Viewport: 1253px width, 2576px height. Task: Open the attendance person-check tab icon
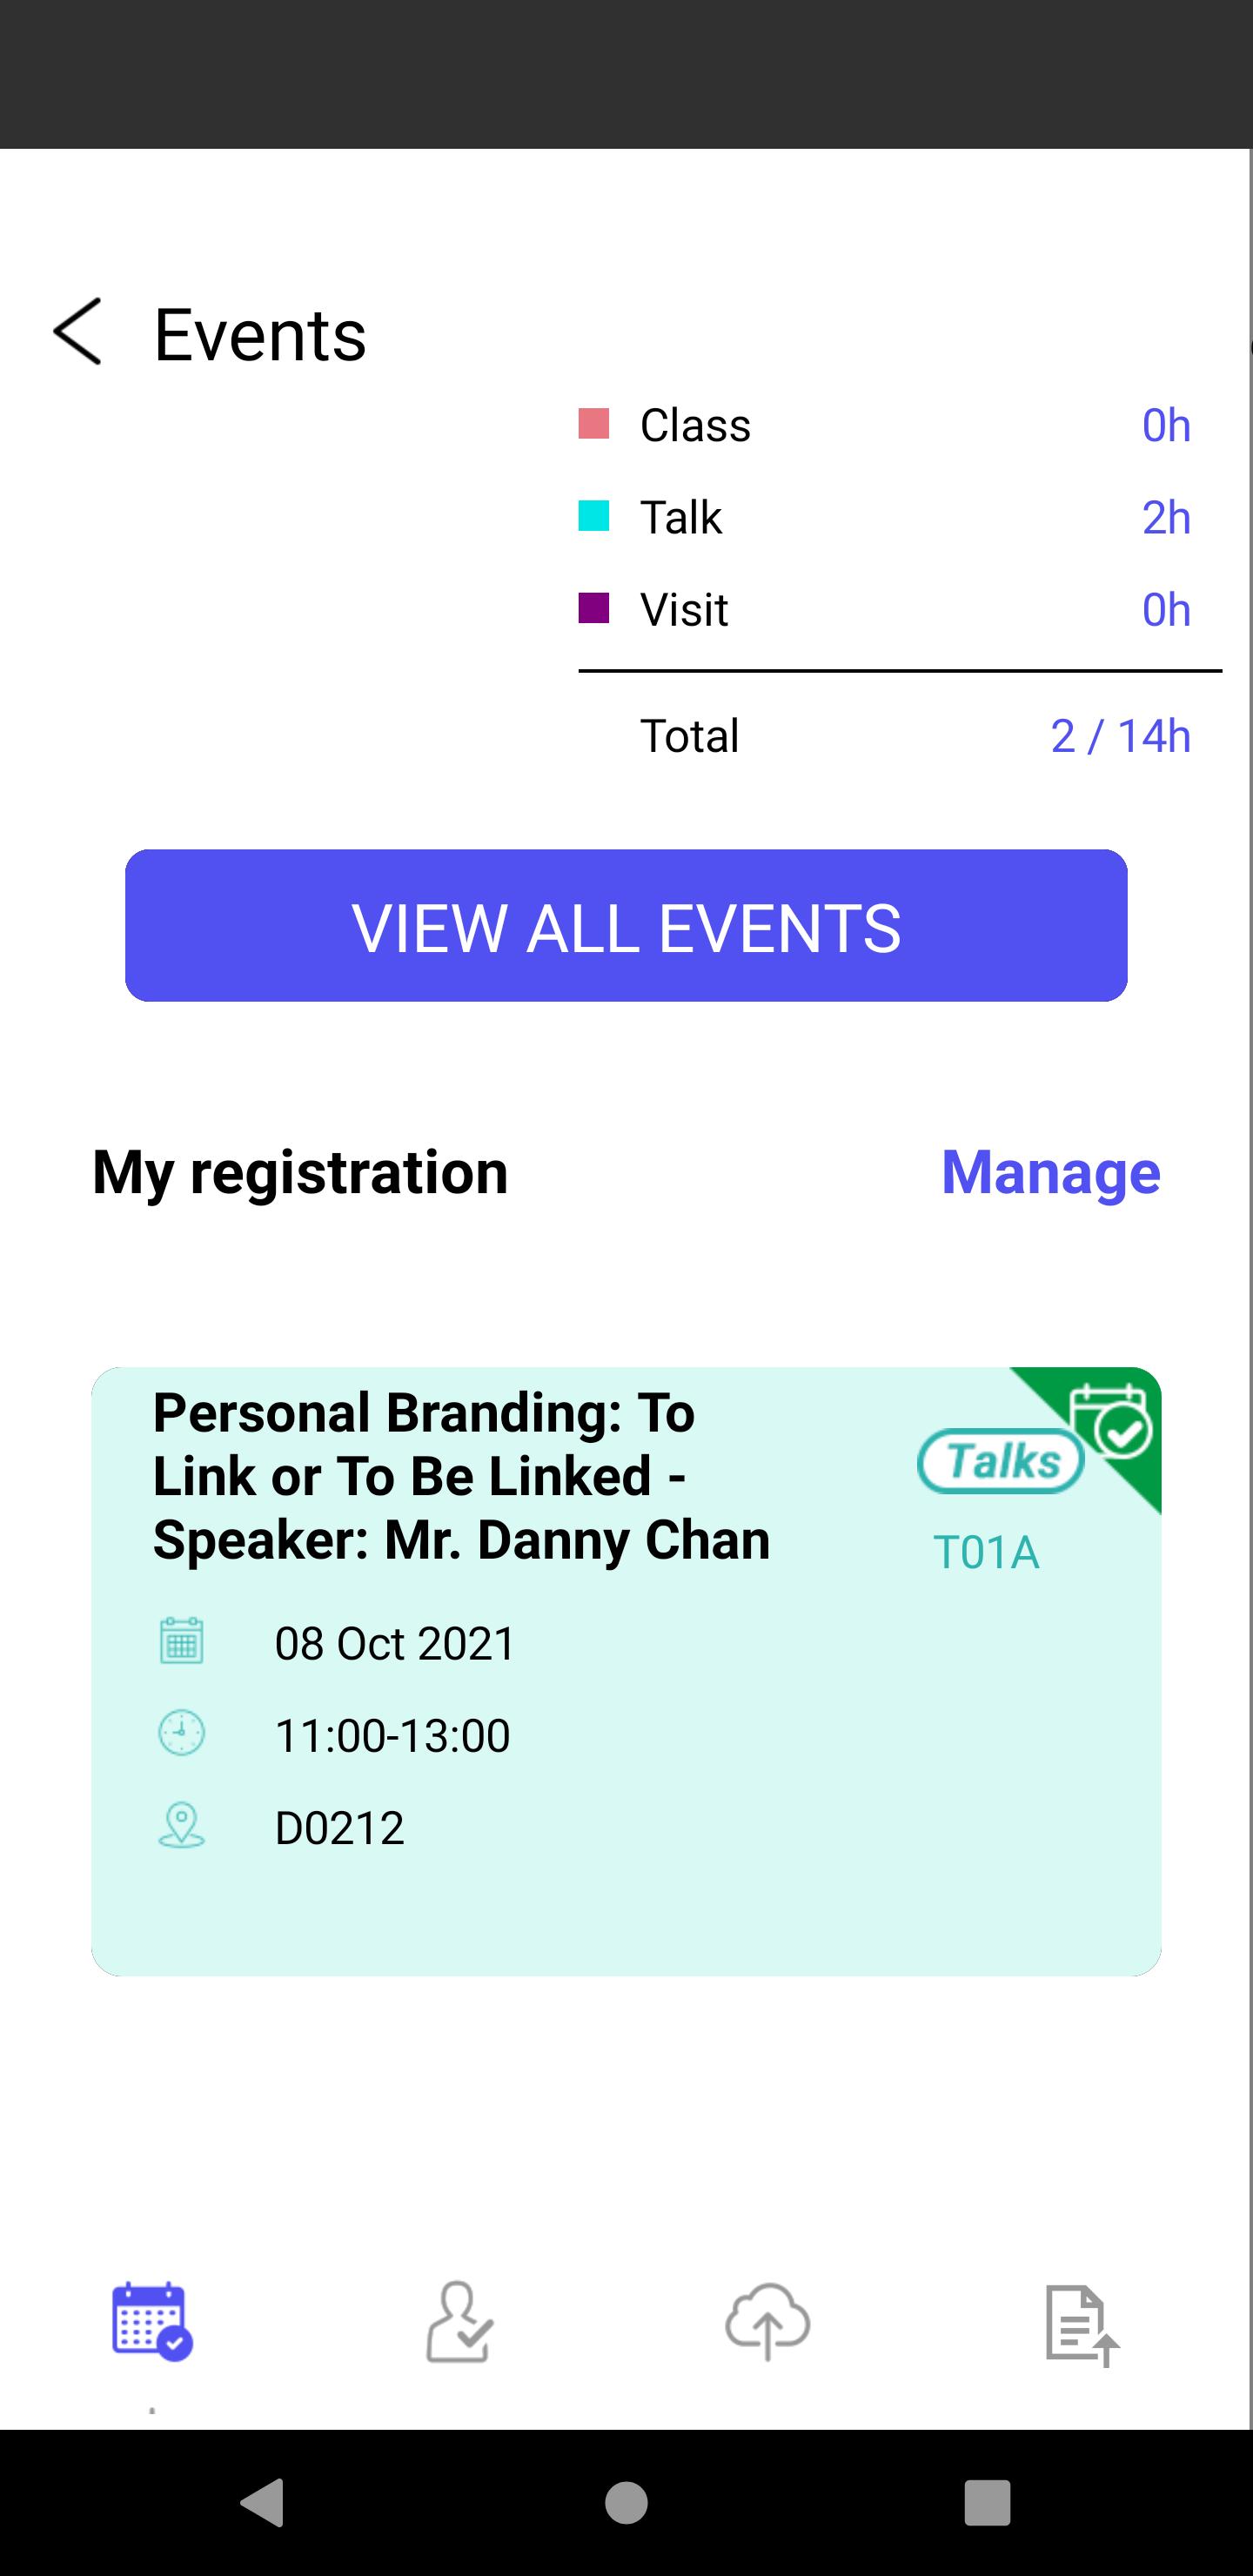pos(459,2321)
